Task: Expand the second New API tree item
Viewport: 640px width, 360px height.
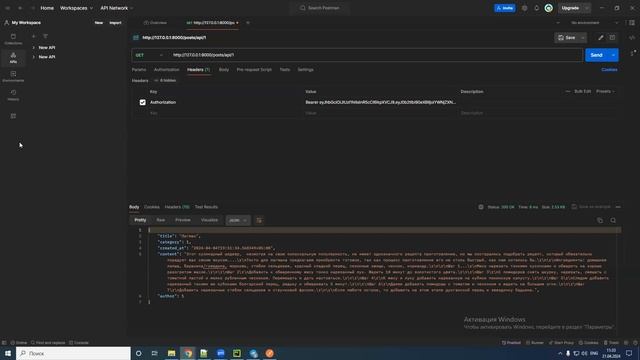Action: click(33, 57)
